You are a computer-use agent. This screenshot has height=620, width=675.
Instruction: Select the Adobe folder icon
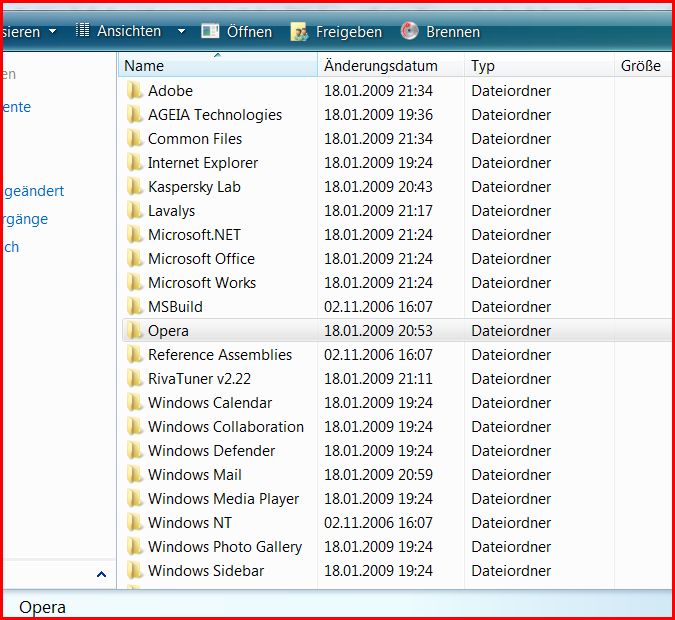click(135, 90)
